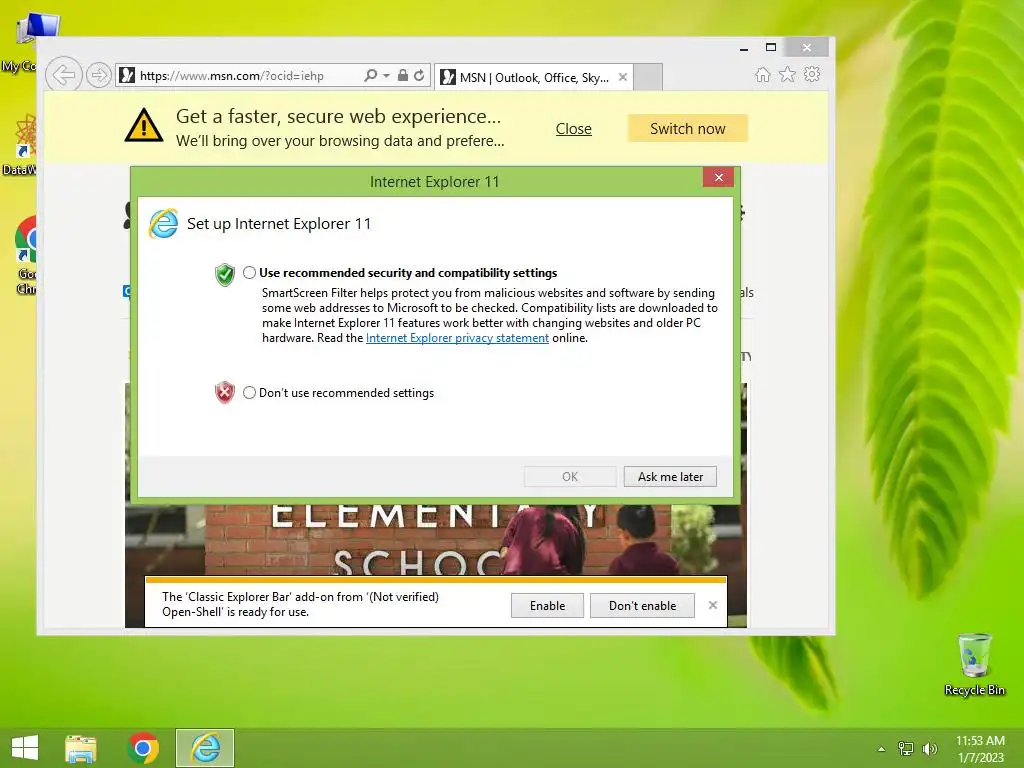The width and height of the screenshot is (1024, 768).
Task: Click the Internet Explorer taskbar icon
Action: [205, 748]
